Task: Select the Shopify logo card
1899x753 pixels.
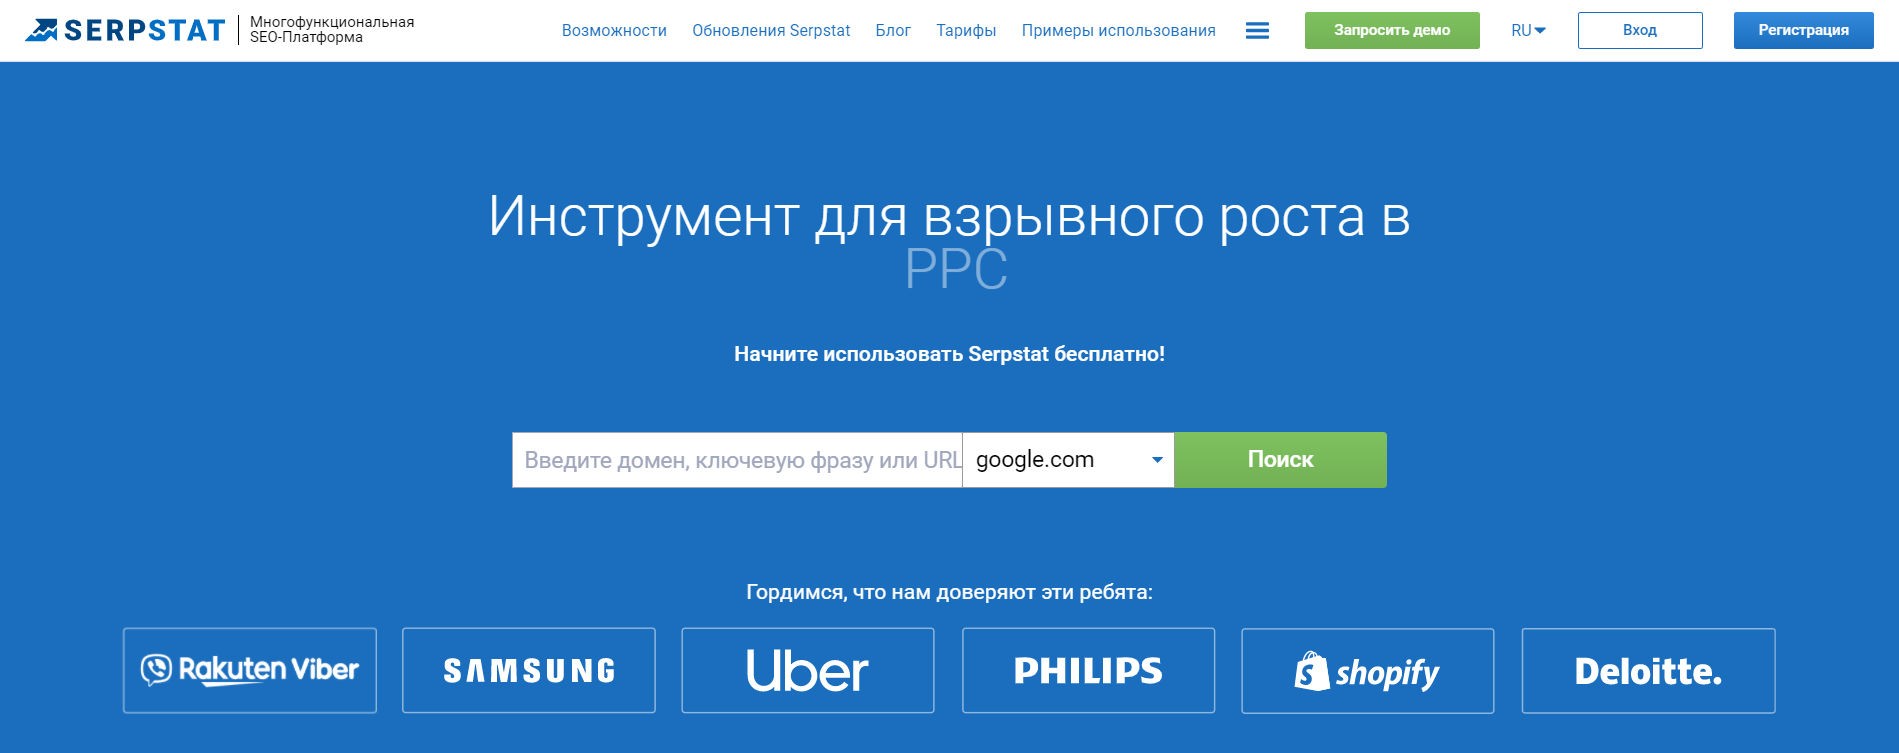Action: pyautogui.click(x=1368, y=670)
